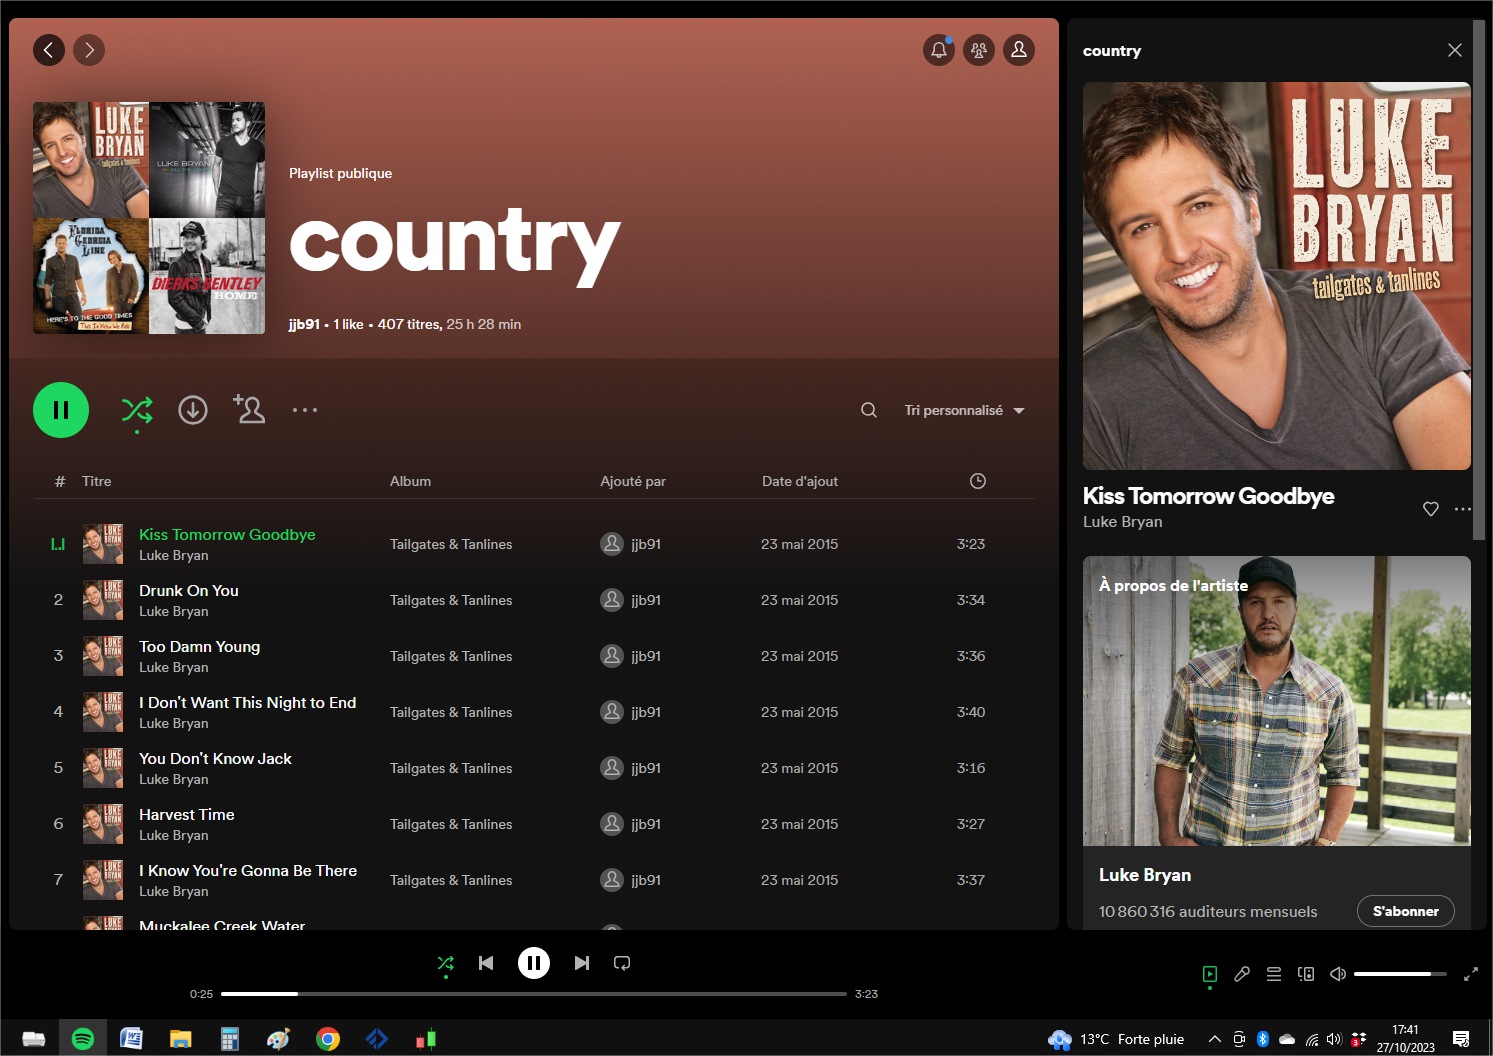This screenshot has height=1056, width=1493.
Task: Toggle the now playing view
Action: coord(1210,974)
